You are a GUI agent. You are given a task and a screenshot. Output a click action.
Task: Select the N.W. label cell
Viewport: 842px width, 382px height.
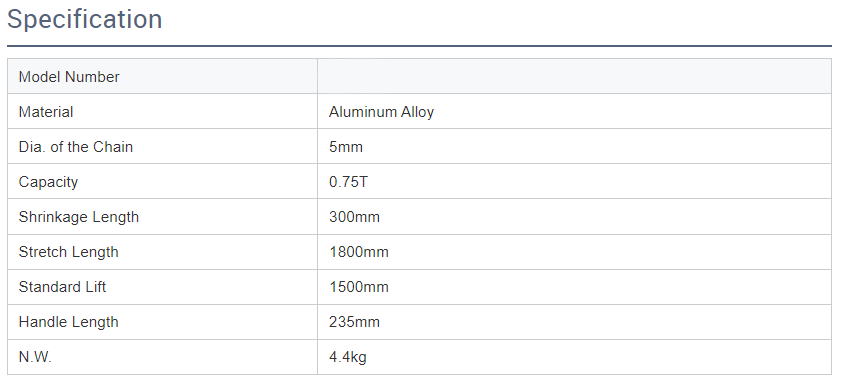point(162,357)
